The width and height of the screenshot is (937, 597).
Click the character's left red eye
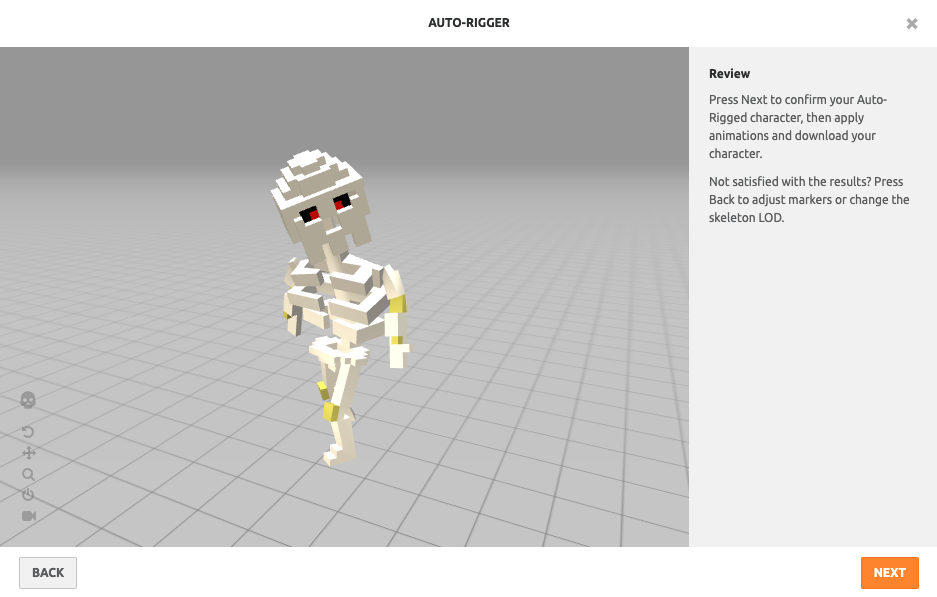(312, 213)
